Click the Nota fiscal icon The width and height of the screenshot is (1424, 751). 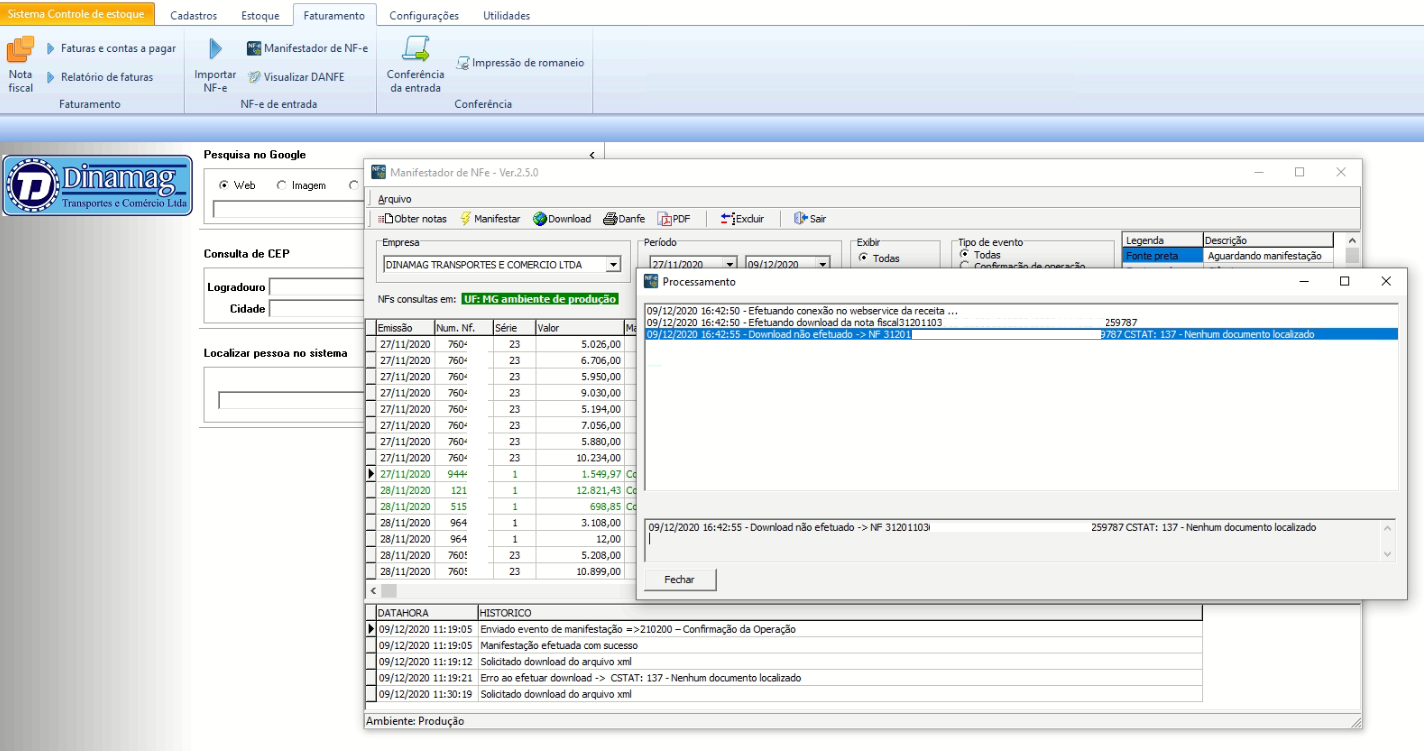pos(20,50)
